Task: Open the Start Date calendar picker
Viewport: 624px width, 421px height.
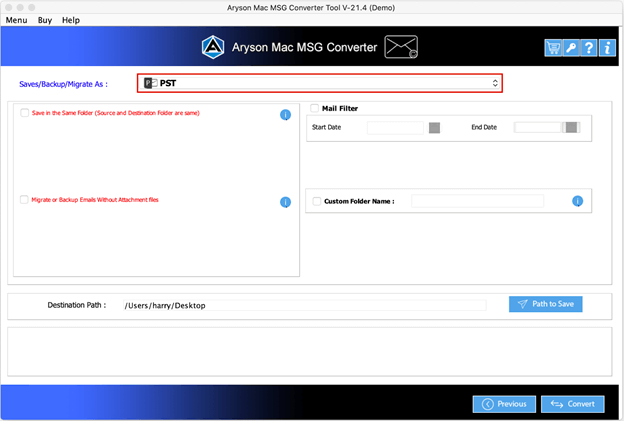Action: coord(434,128)
